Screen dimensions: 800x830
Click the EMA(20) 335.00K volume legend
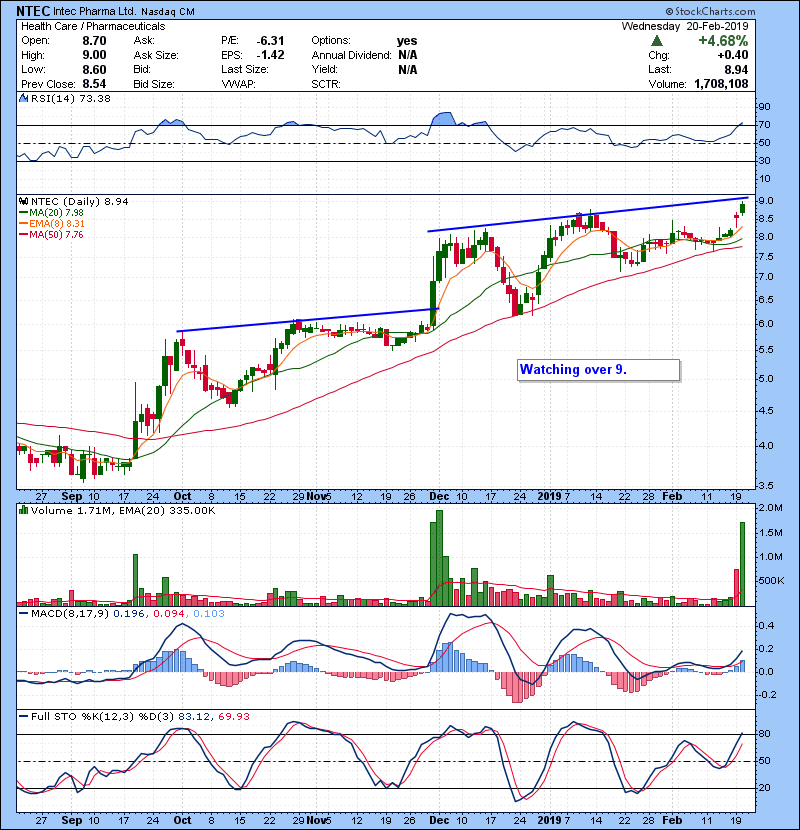tap(167, 510)
